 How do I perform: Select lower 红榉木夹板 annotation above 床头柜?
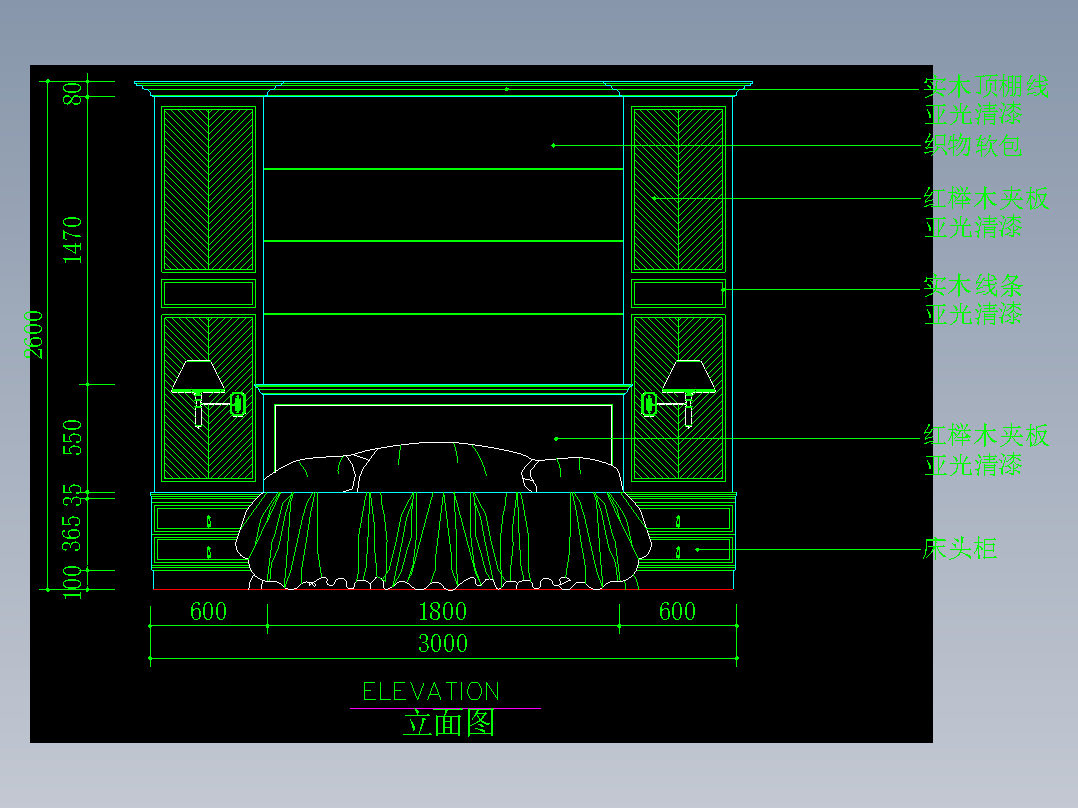986,435
